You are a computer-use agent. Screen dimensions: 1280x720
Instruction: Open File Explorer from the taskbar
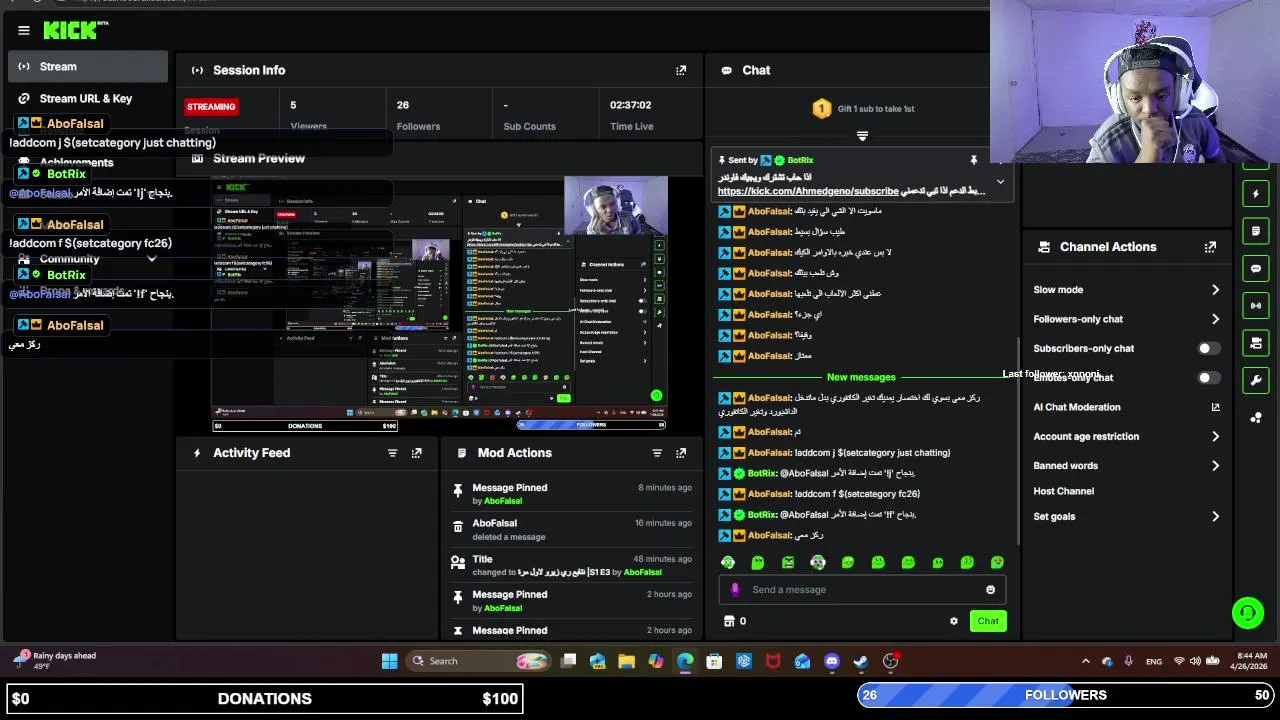point(626,661)
